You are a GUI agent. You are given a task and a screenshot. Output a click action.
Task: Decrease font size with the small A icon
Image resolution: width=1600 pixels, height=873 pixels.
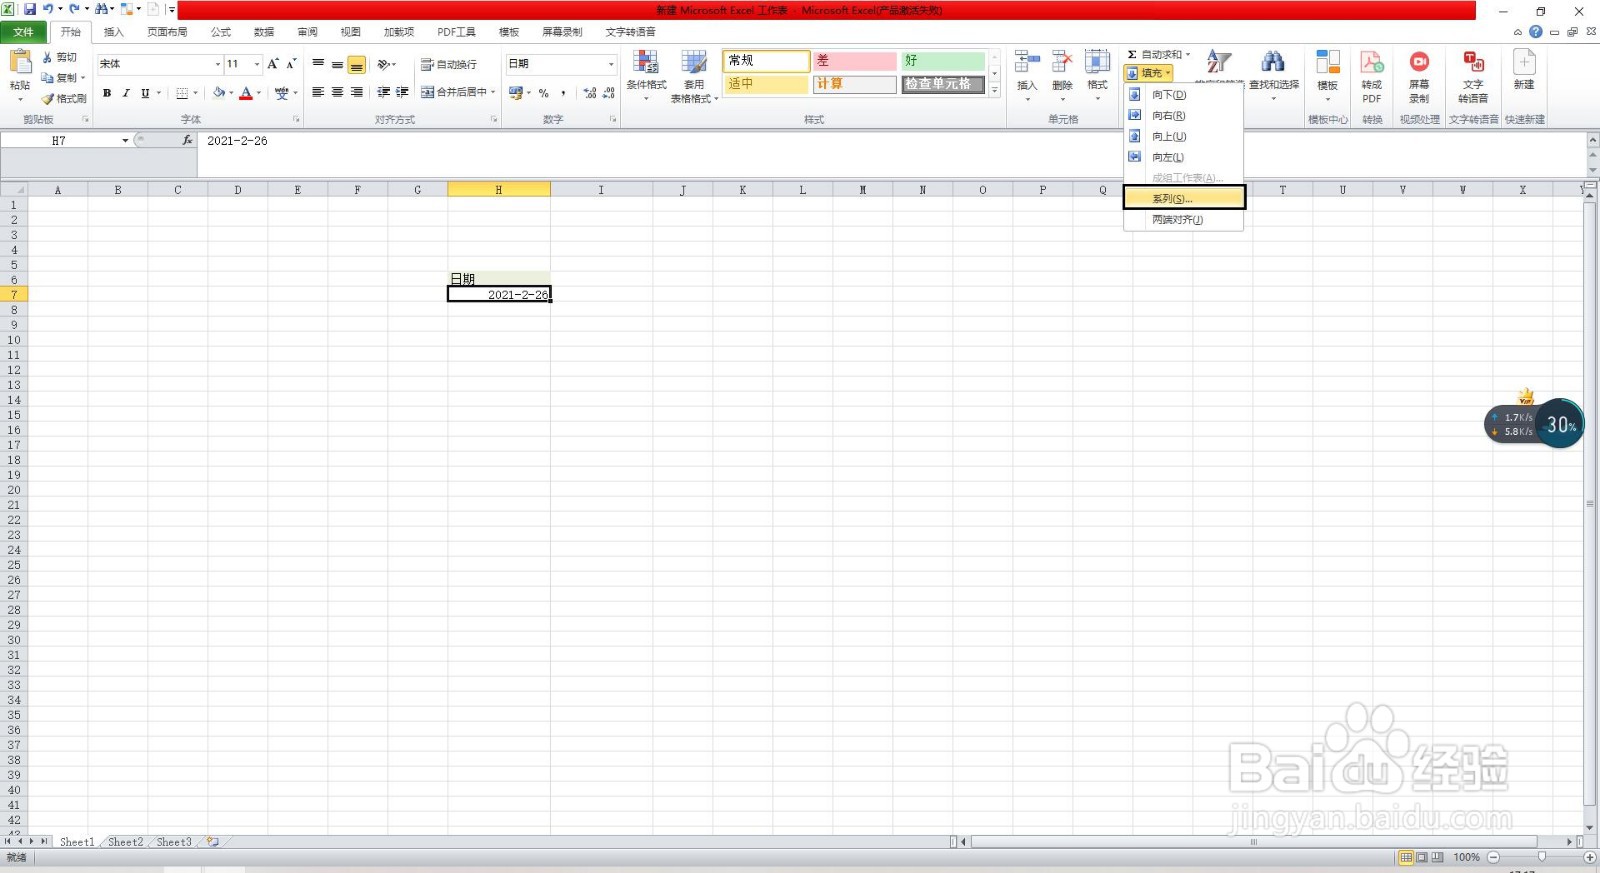click(291, 64)
